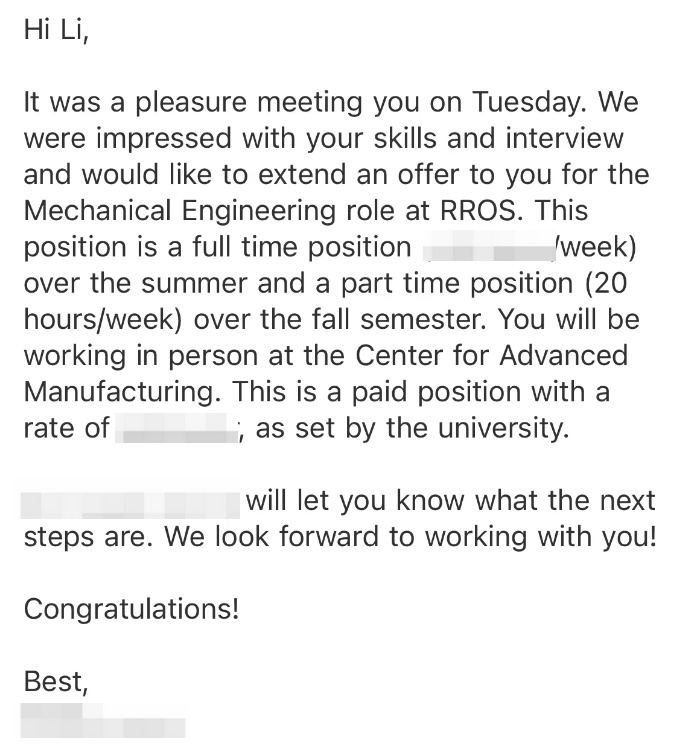Viewport: 678px width, 748px height.
Task: Click 'steps are' in second paragraph
Action: [x=85, y=537]
